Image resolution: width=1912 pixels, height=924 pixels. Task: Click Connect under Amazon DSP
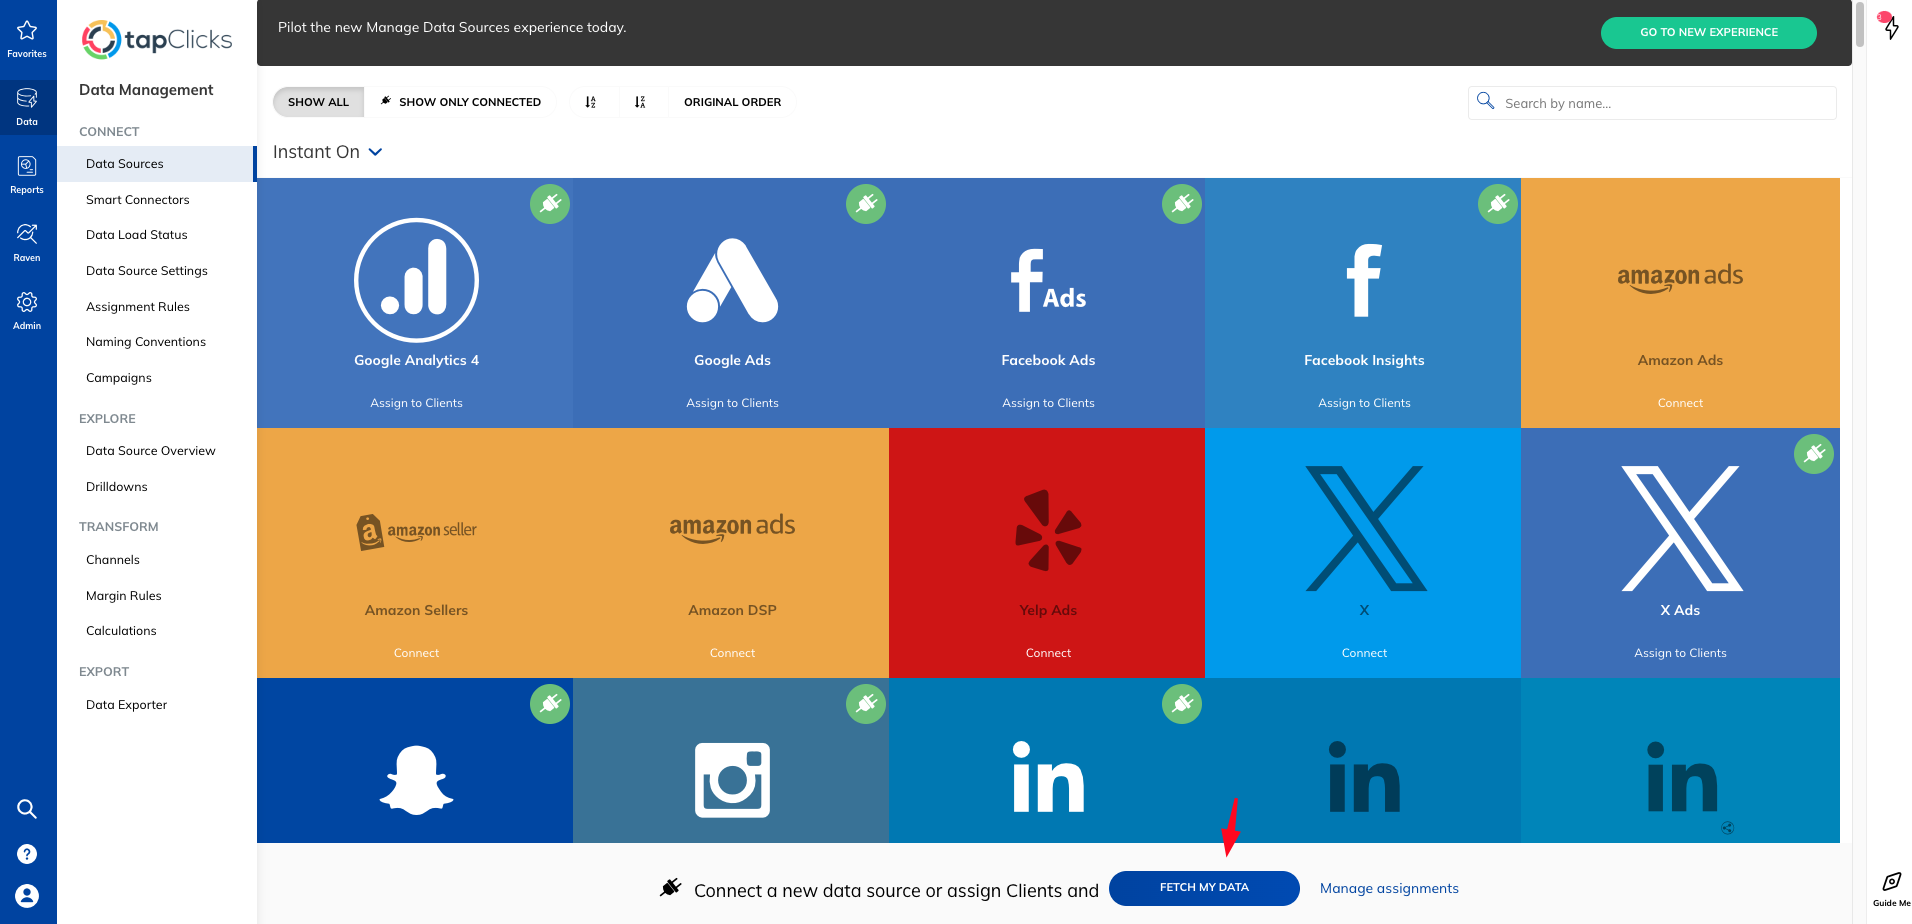click(732, 653)
